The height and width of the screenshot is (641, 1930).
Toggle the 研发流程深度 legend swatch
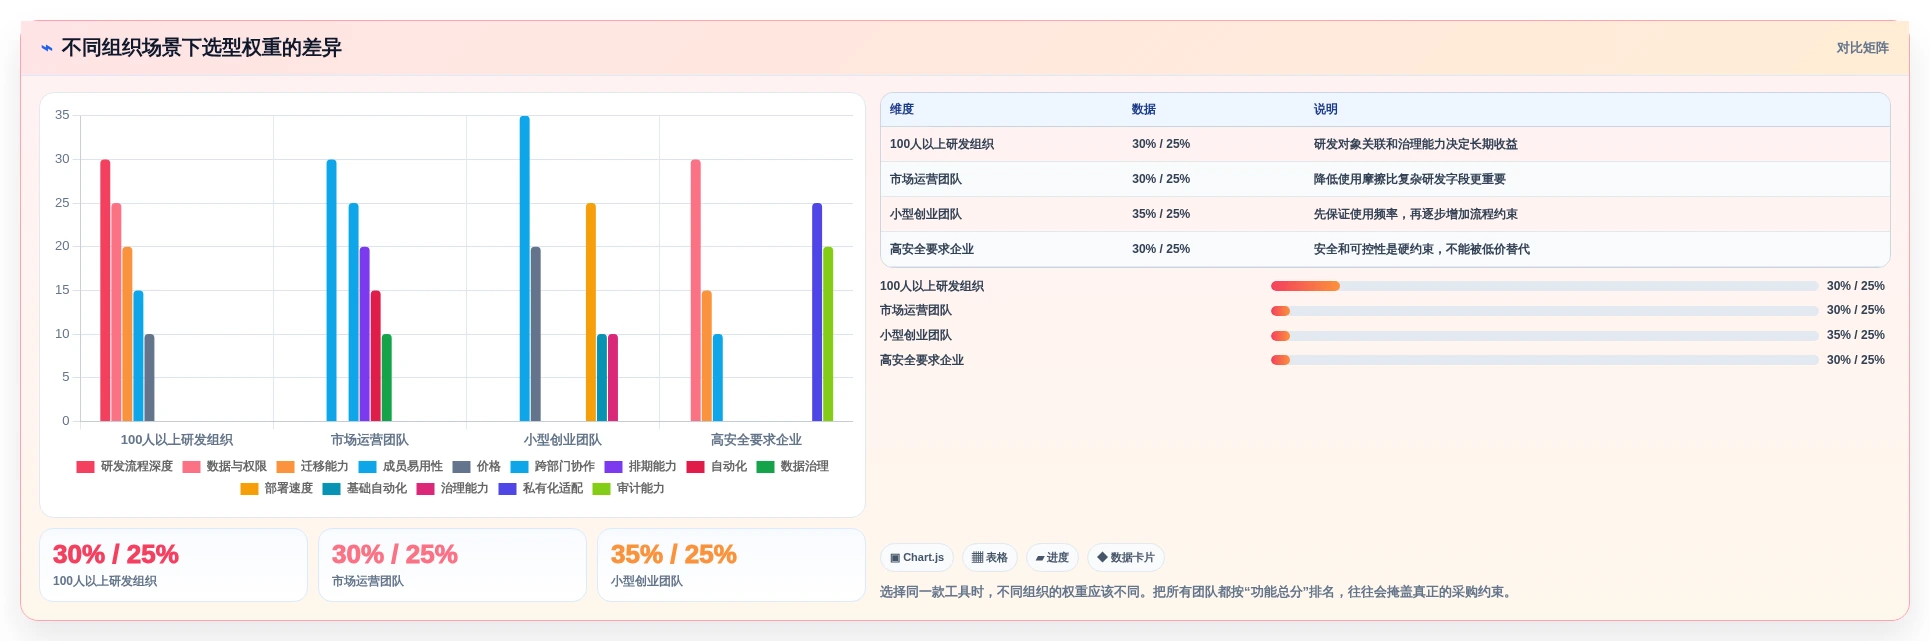point(85,466)
